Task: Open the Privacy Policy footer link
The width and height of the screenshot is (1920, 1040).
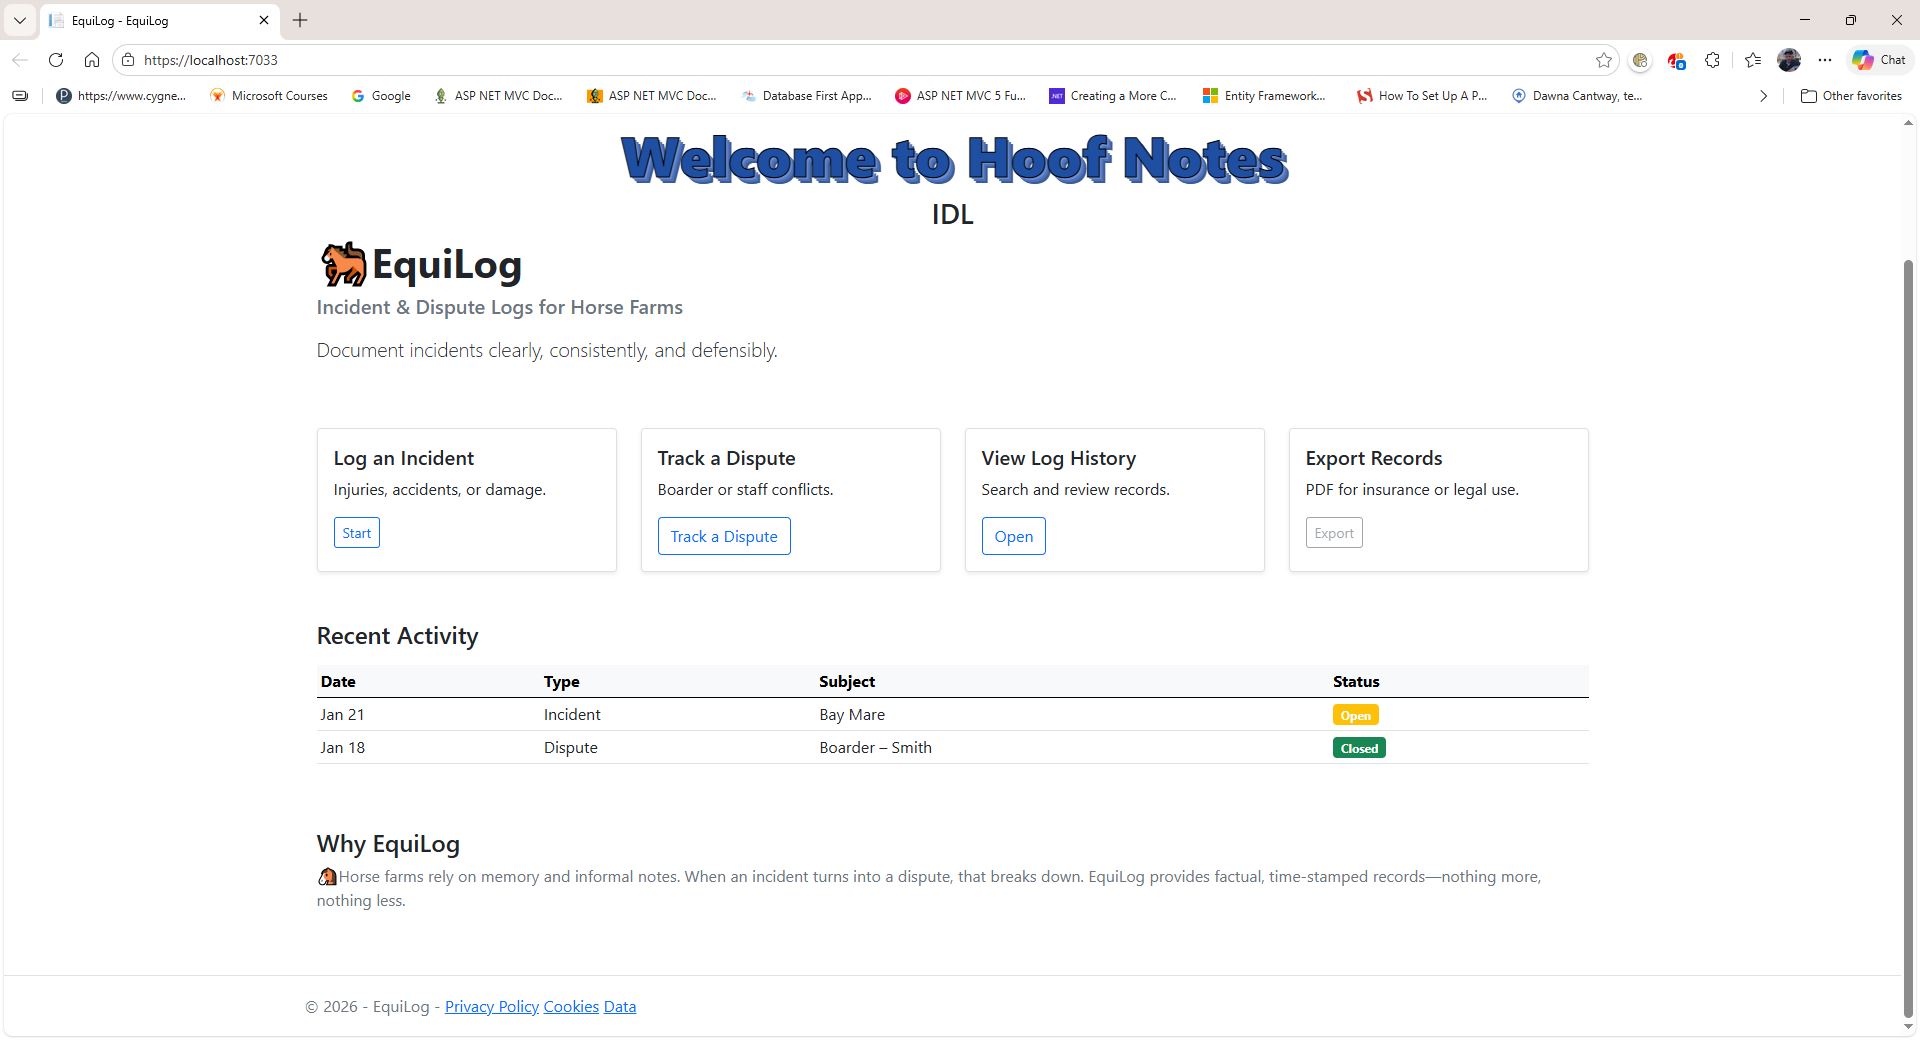Action: [x=491, y=1007]
